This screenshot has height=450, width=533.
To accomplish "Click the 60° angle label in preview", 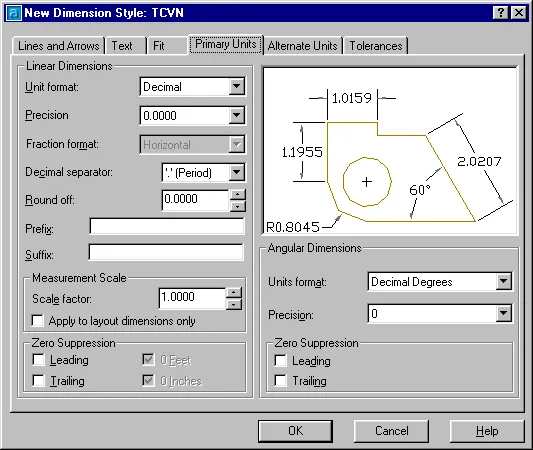I will pyautogui.click(x=420, y=190).
